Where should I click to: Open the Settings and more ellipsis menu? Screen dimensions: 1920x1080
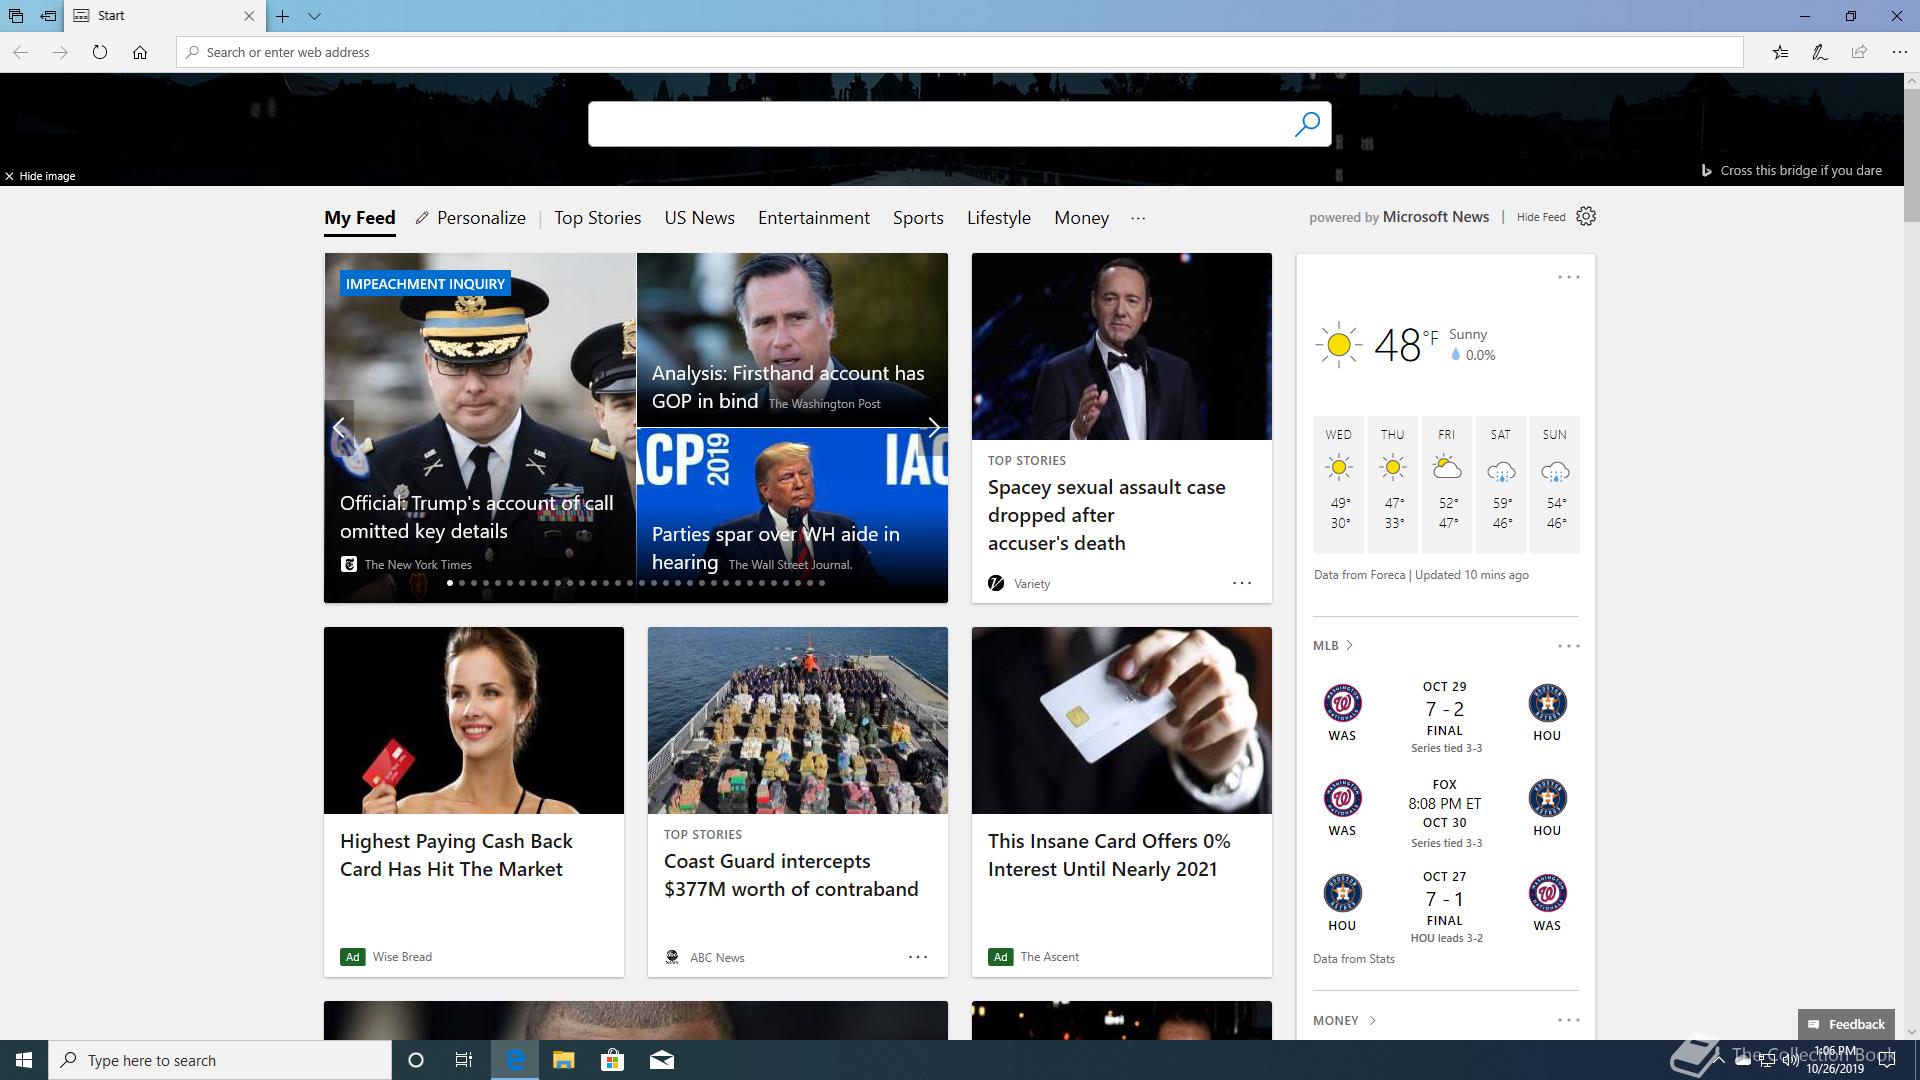(x=1899, y=52)
